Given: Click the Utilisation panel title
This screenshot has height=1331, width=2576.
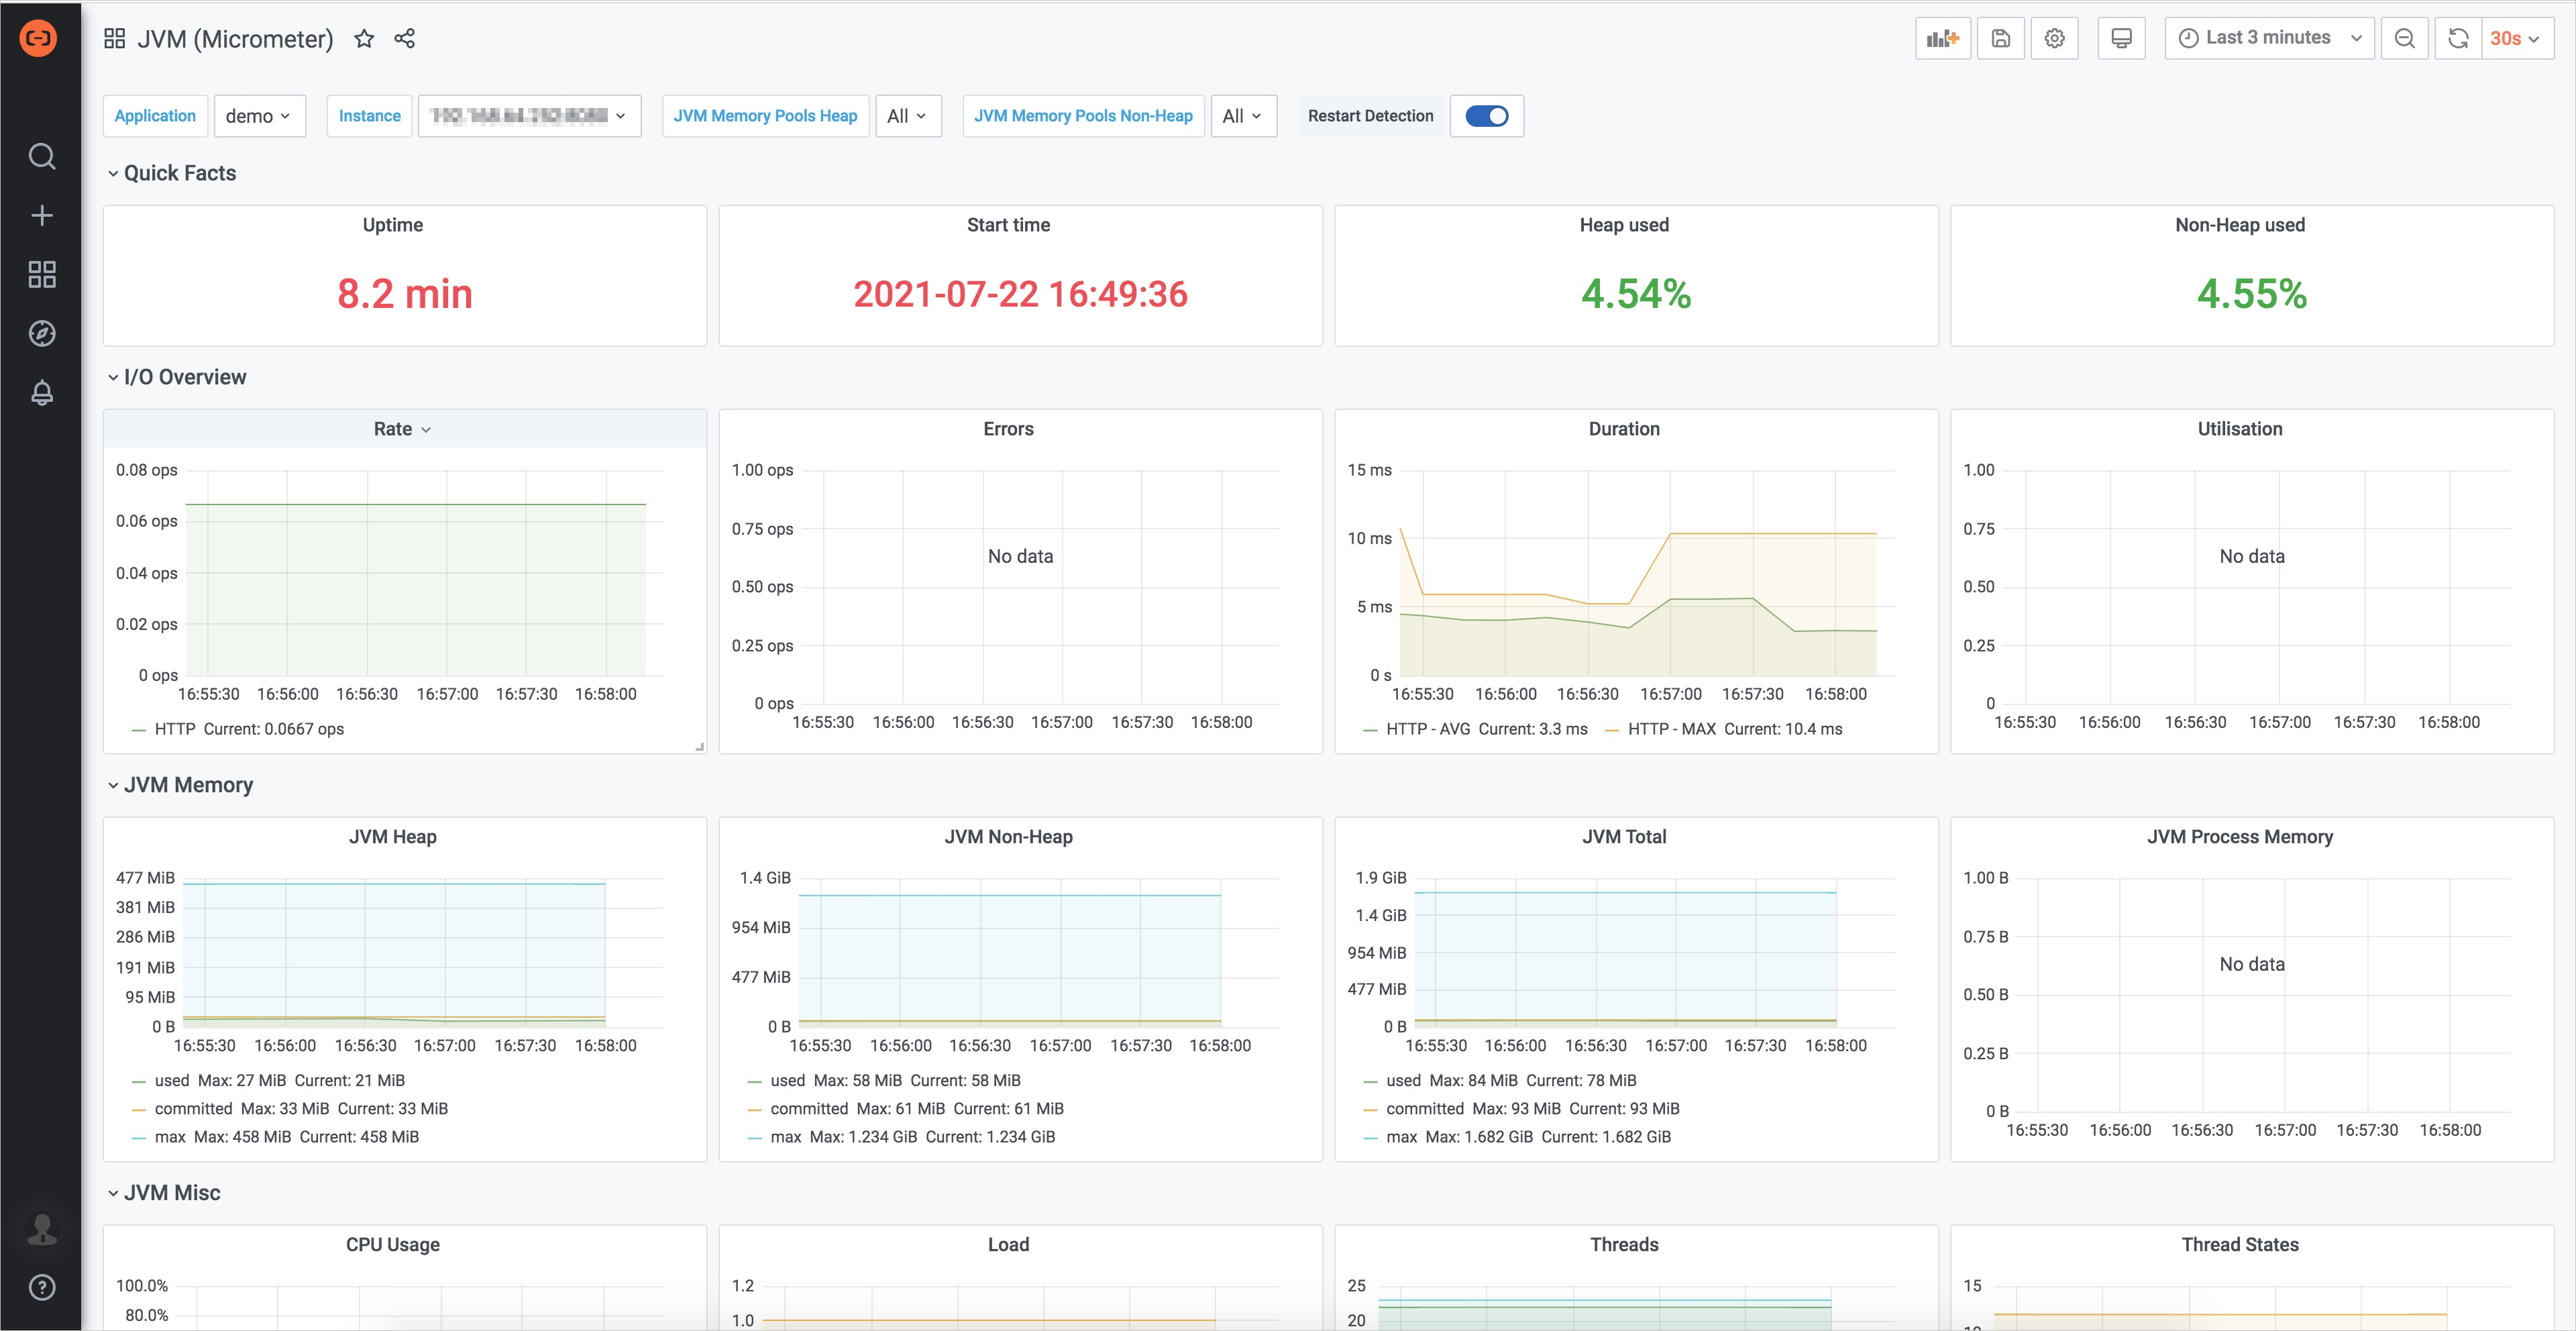Looking at the screenshot, I should click(x=2240, y=429).
